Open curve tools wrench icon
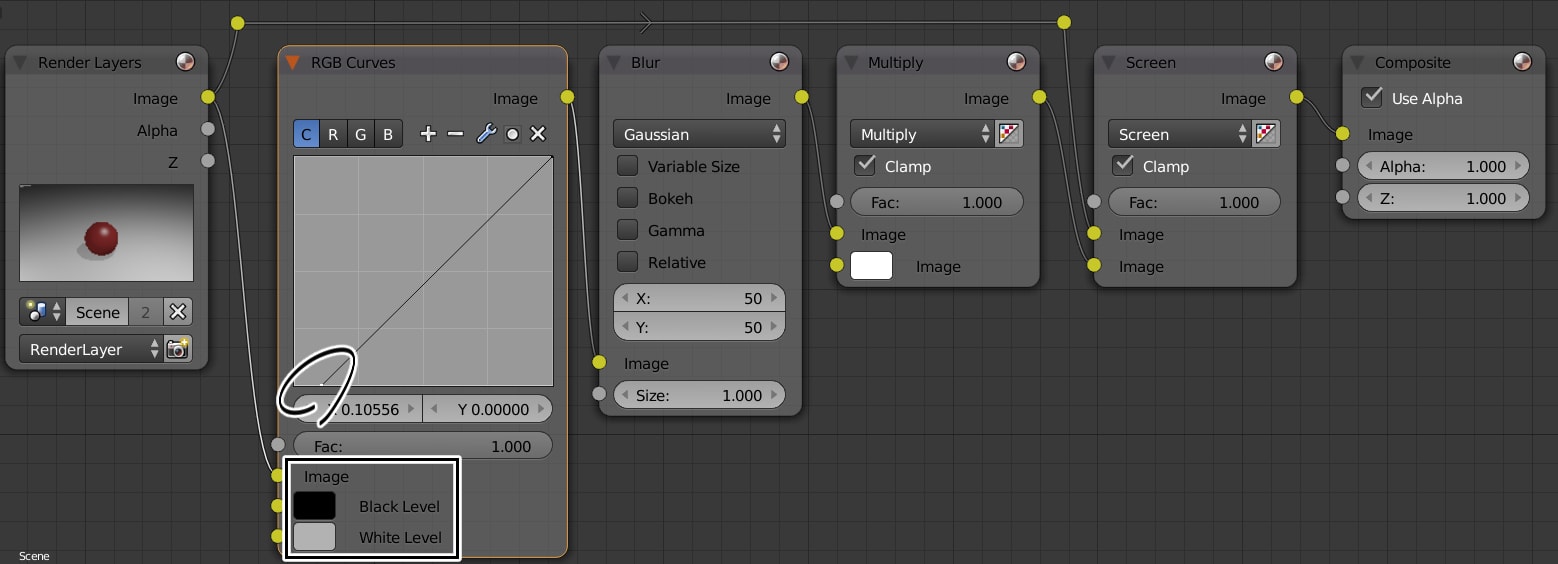 [x=486, y=134]
